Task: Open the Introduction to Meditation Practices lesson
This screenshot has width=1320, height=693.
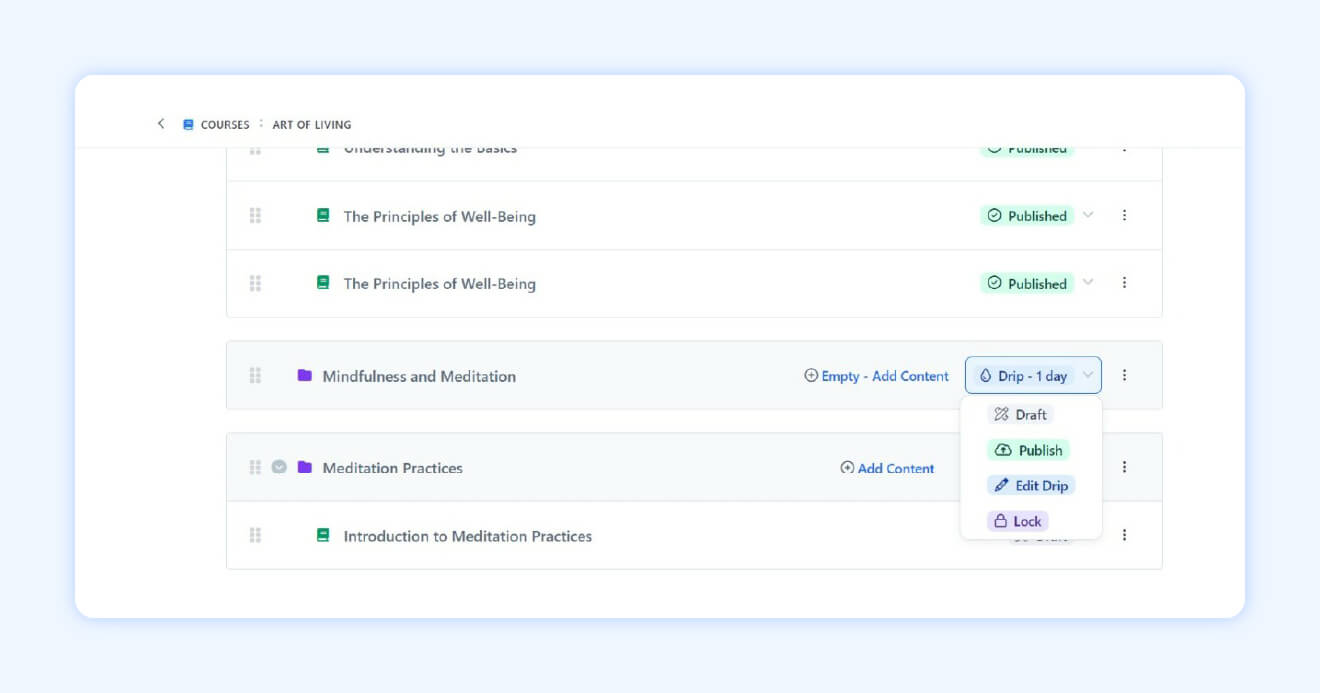Action: [x=467, y=536]
